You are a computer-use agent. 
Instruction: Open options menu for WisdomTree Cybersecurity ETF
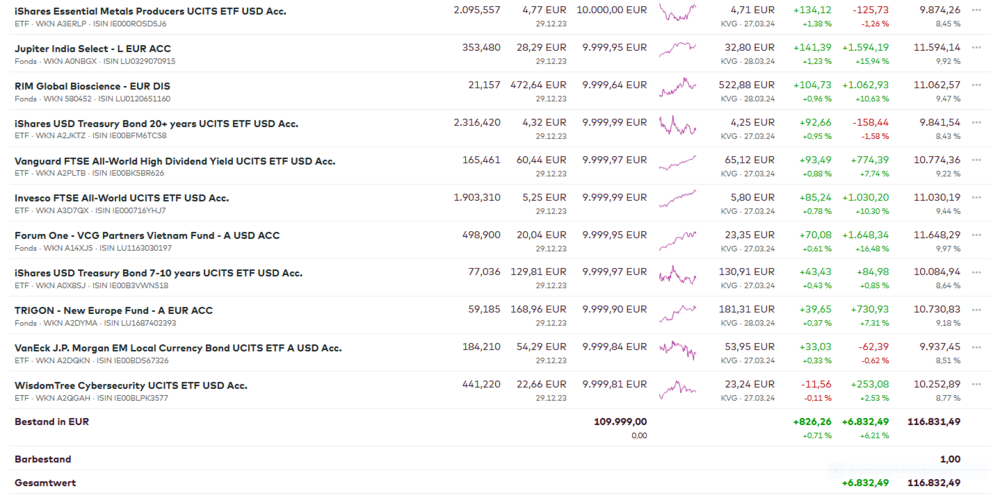976,385
